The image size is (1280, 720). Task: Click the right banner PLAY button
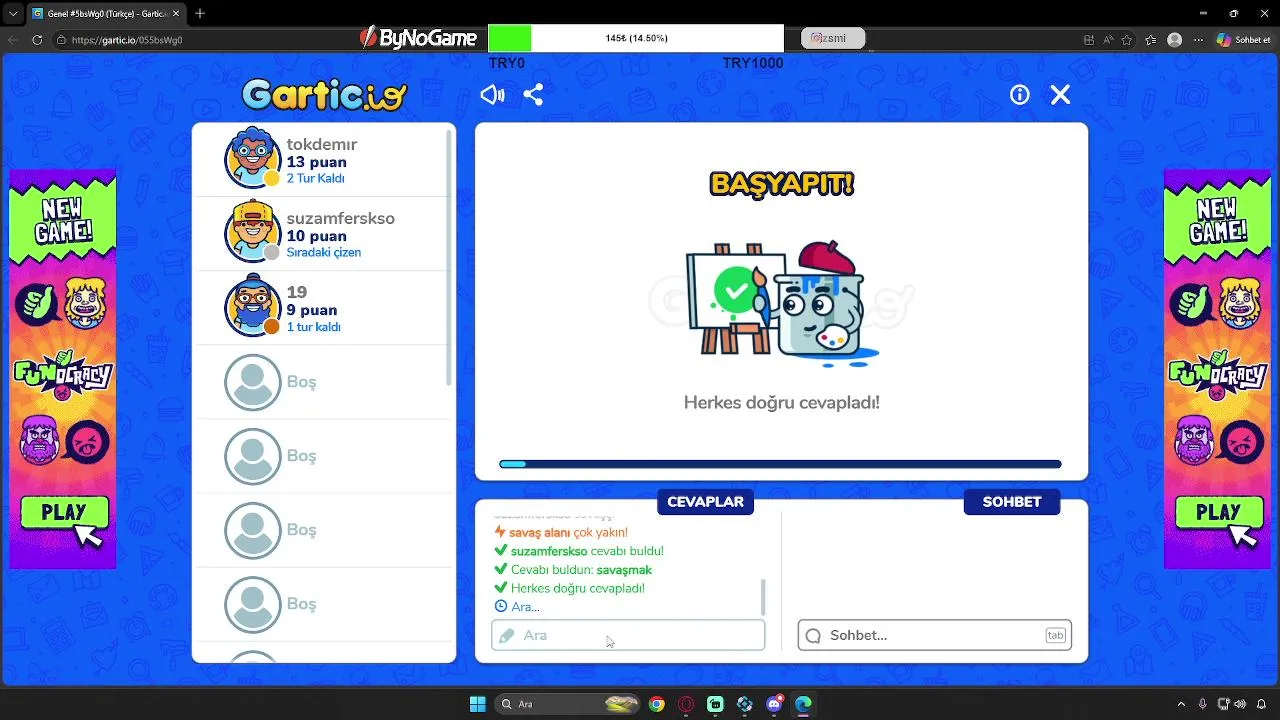tap(1217, 512)
